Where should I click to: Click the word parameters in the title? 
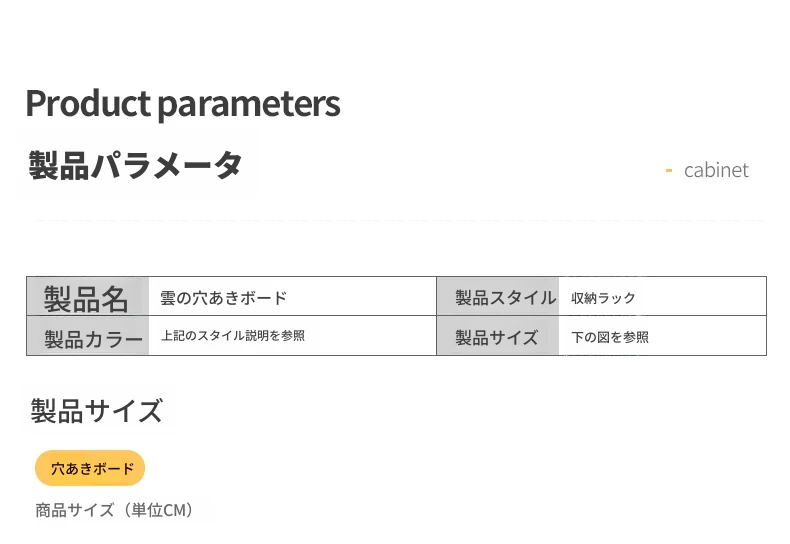tap(249, 106)
